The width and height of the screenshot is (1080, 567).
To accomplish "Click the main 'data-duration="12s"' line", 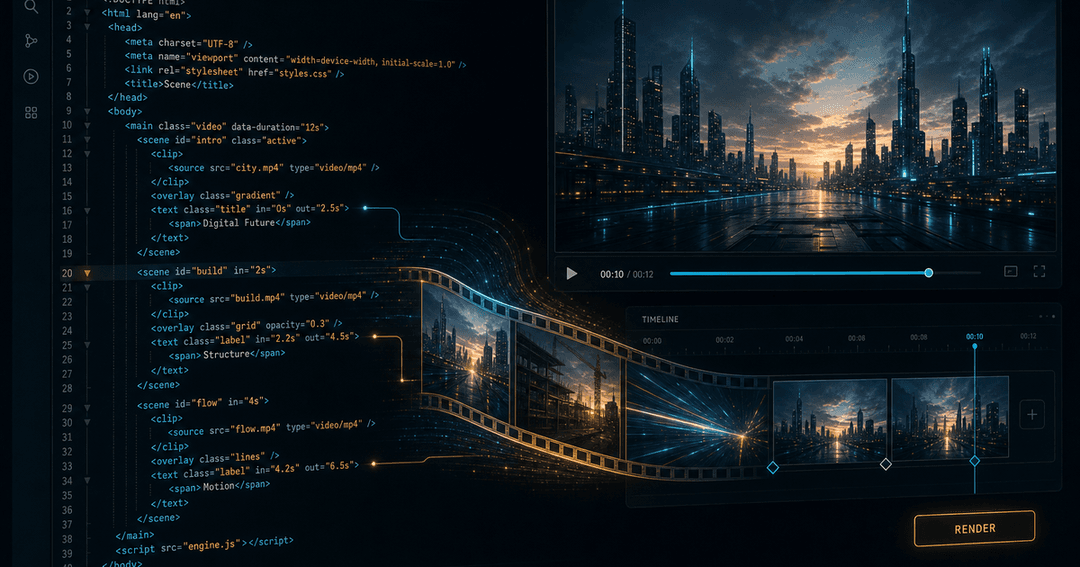I will (227, 127).
